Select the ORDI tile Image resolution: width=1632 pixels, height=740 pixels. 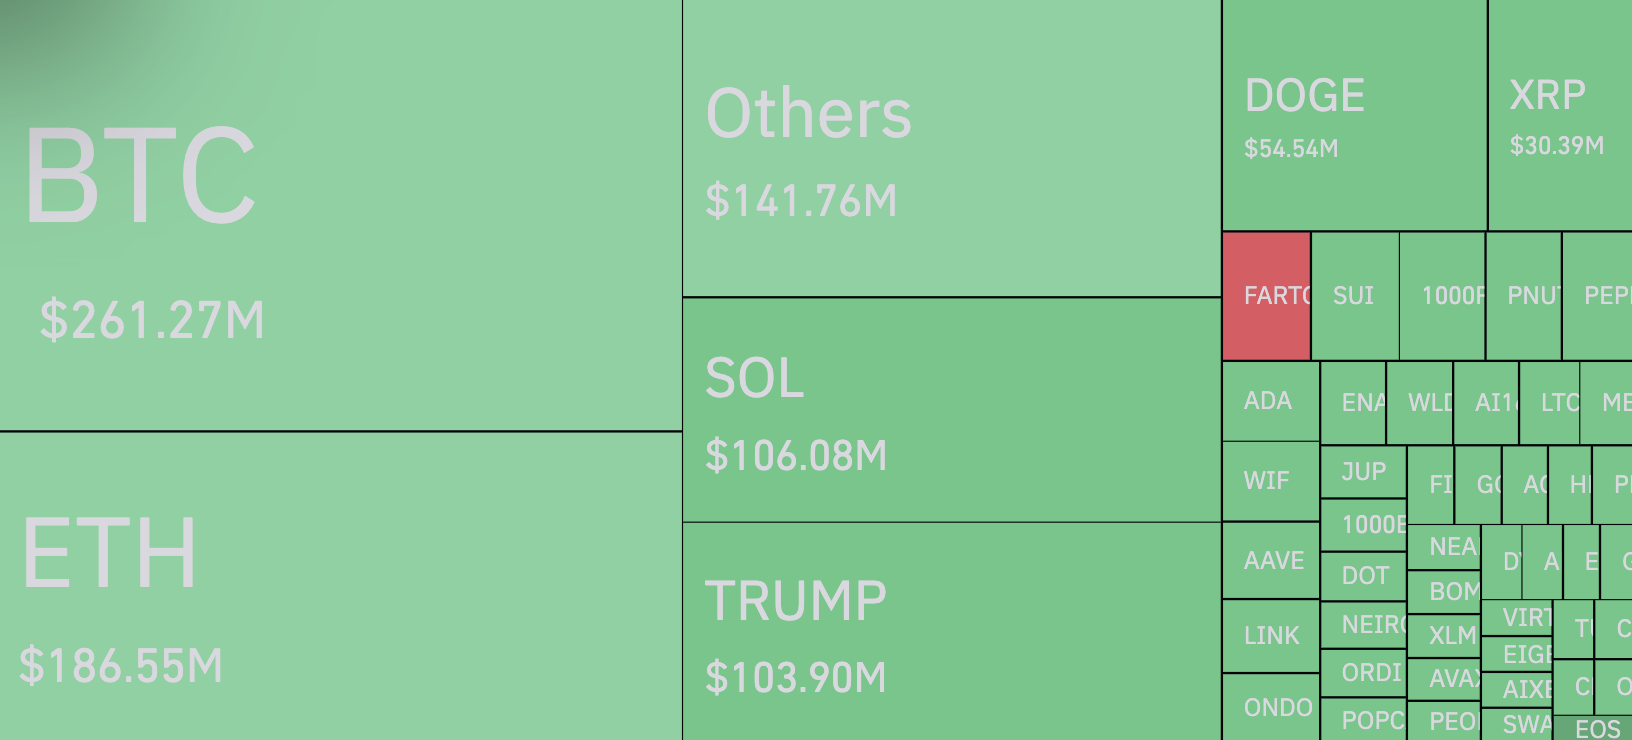[1363, 673]
